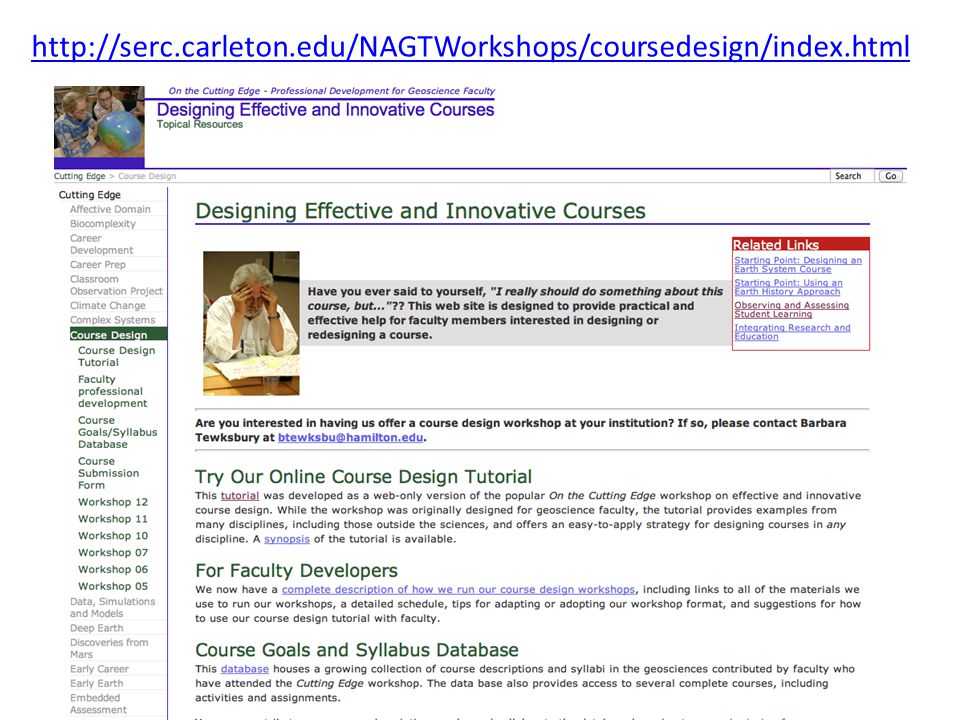Open Affective Domain in the sidebar

point(110,209)
